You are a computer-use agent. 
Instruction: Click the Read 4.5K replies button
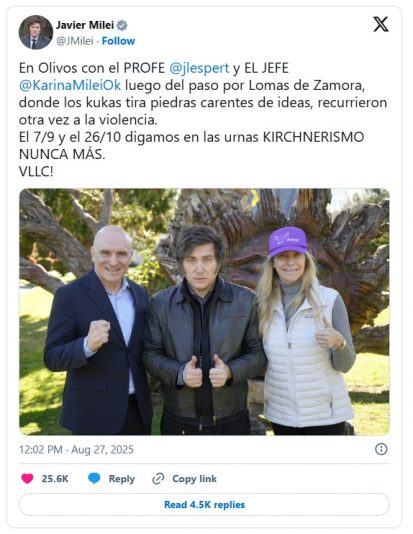pyautogui.click(x=204, y=504)
